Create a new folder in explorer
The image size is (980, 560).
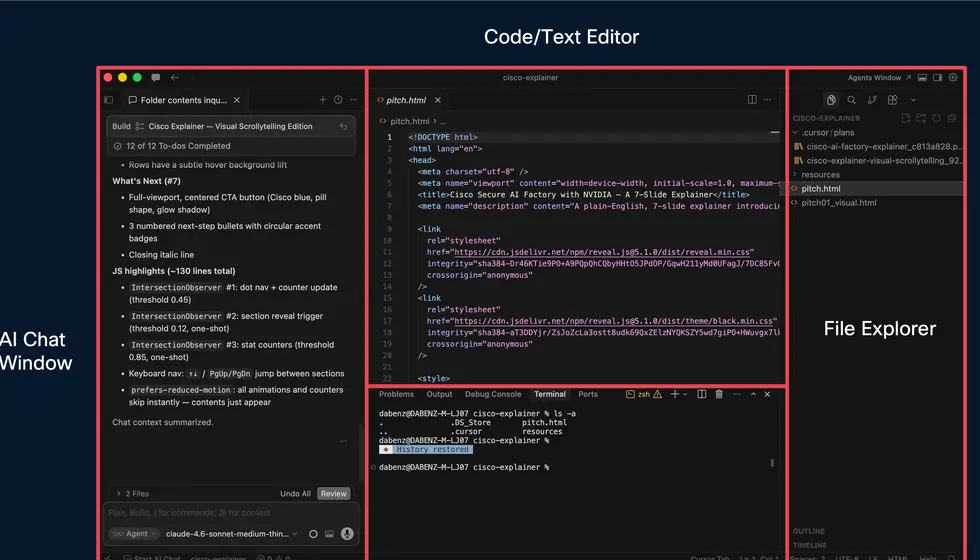pyautogui.click(x=921, y=118)
